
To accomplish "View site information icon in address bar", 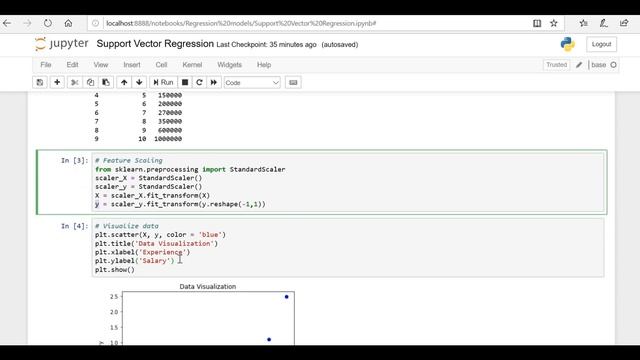I will pyautogui.click(x=95, y=23).
